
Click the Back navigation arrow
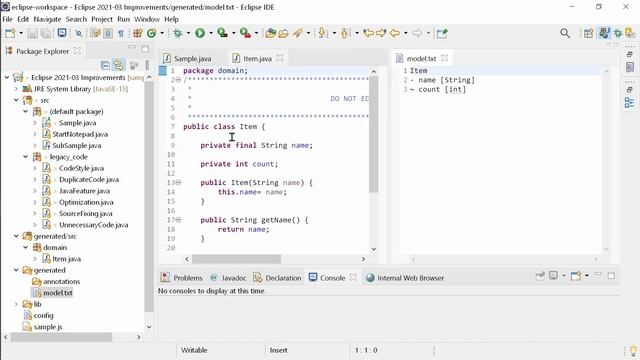click(x=395, y=33)
